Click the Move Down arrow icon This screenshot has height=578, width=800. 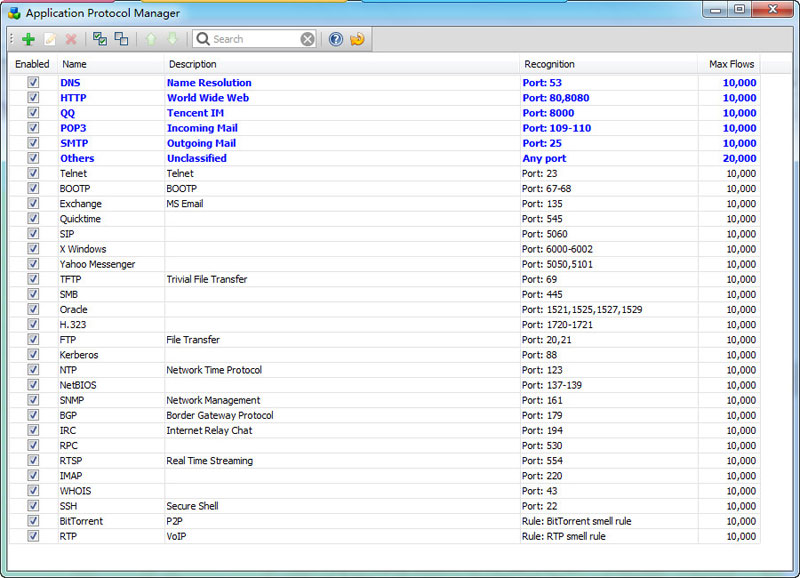pyautogui.click(x=172, y=39)
